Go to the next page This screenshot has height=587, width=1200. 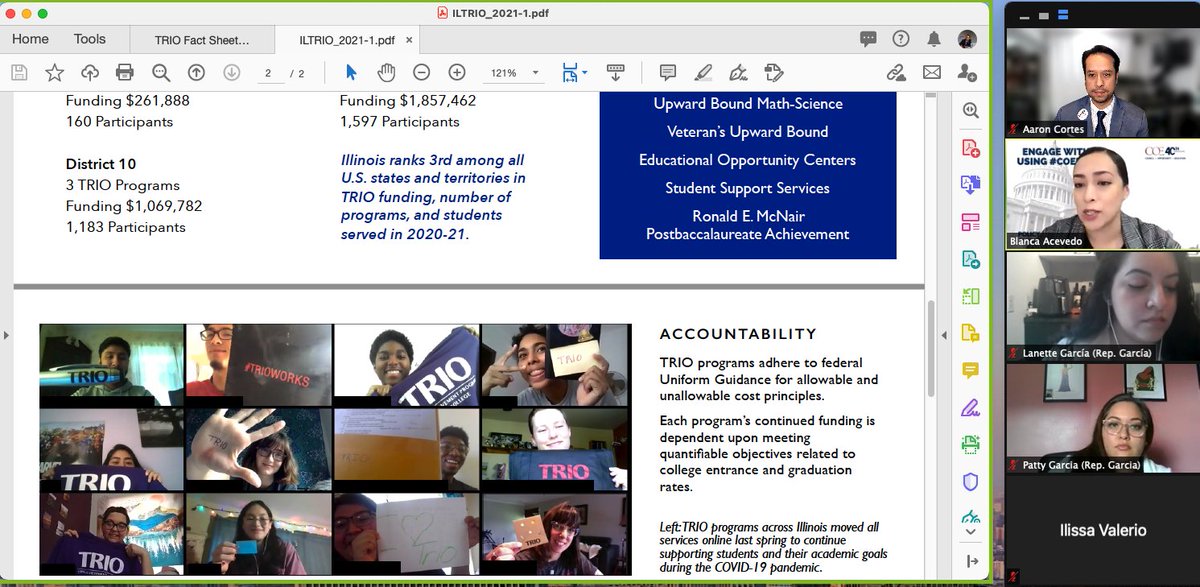click(x=231, y=72)
